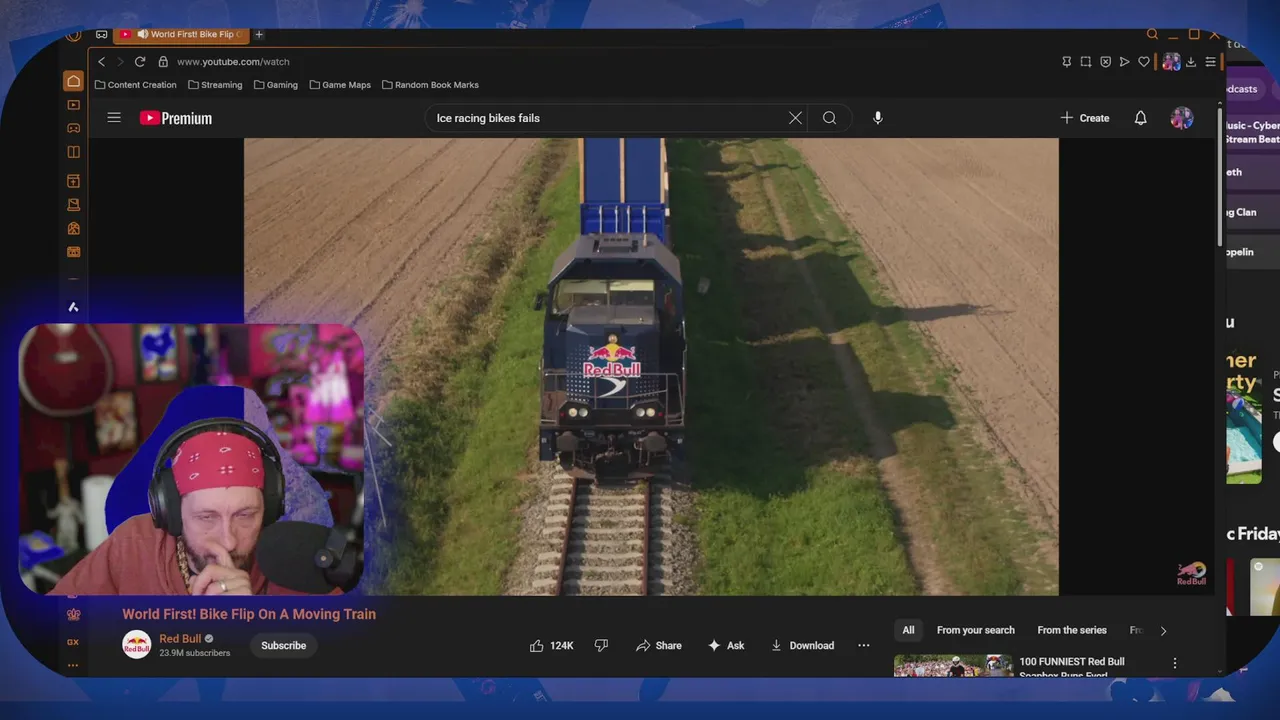Click the browser profile avatar in toolbar
The width and height of the screenshot is (1280, 720).
1171,62
